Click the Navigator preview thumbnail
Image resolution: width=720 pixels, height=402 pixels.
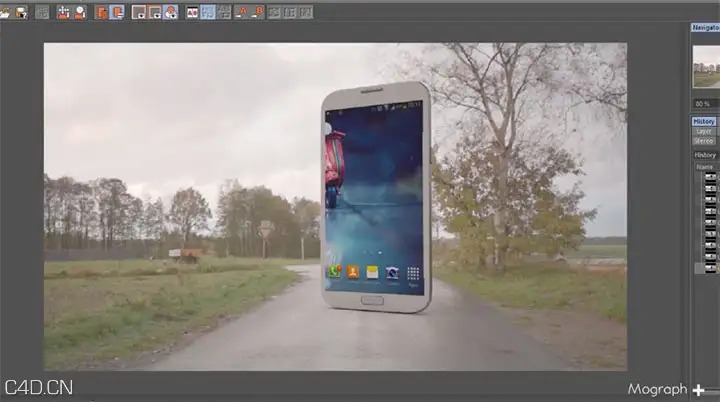(706, 67)
